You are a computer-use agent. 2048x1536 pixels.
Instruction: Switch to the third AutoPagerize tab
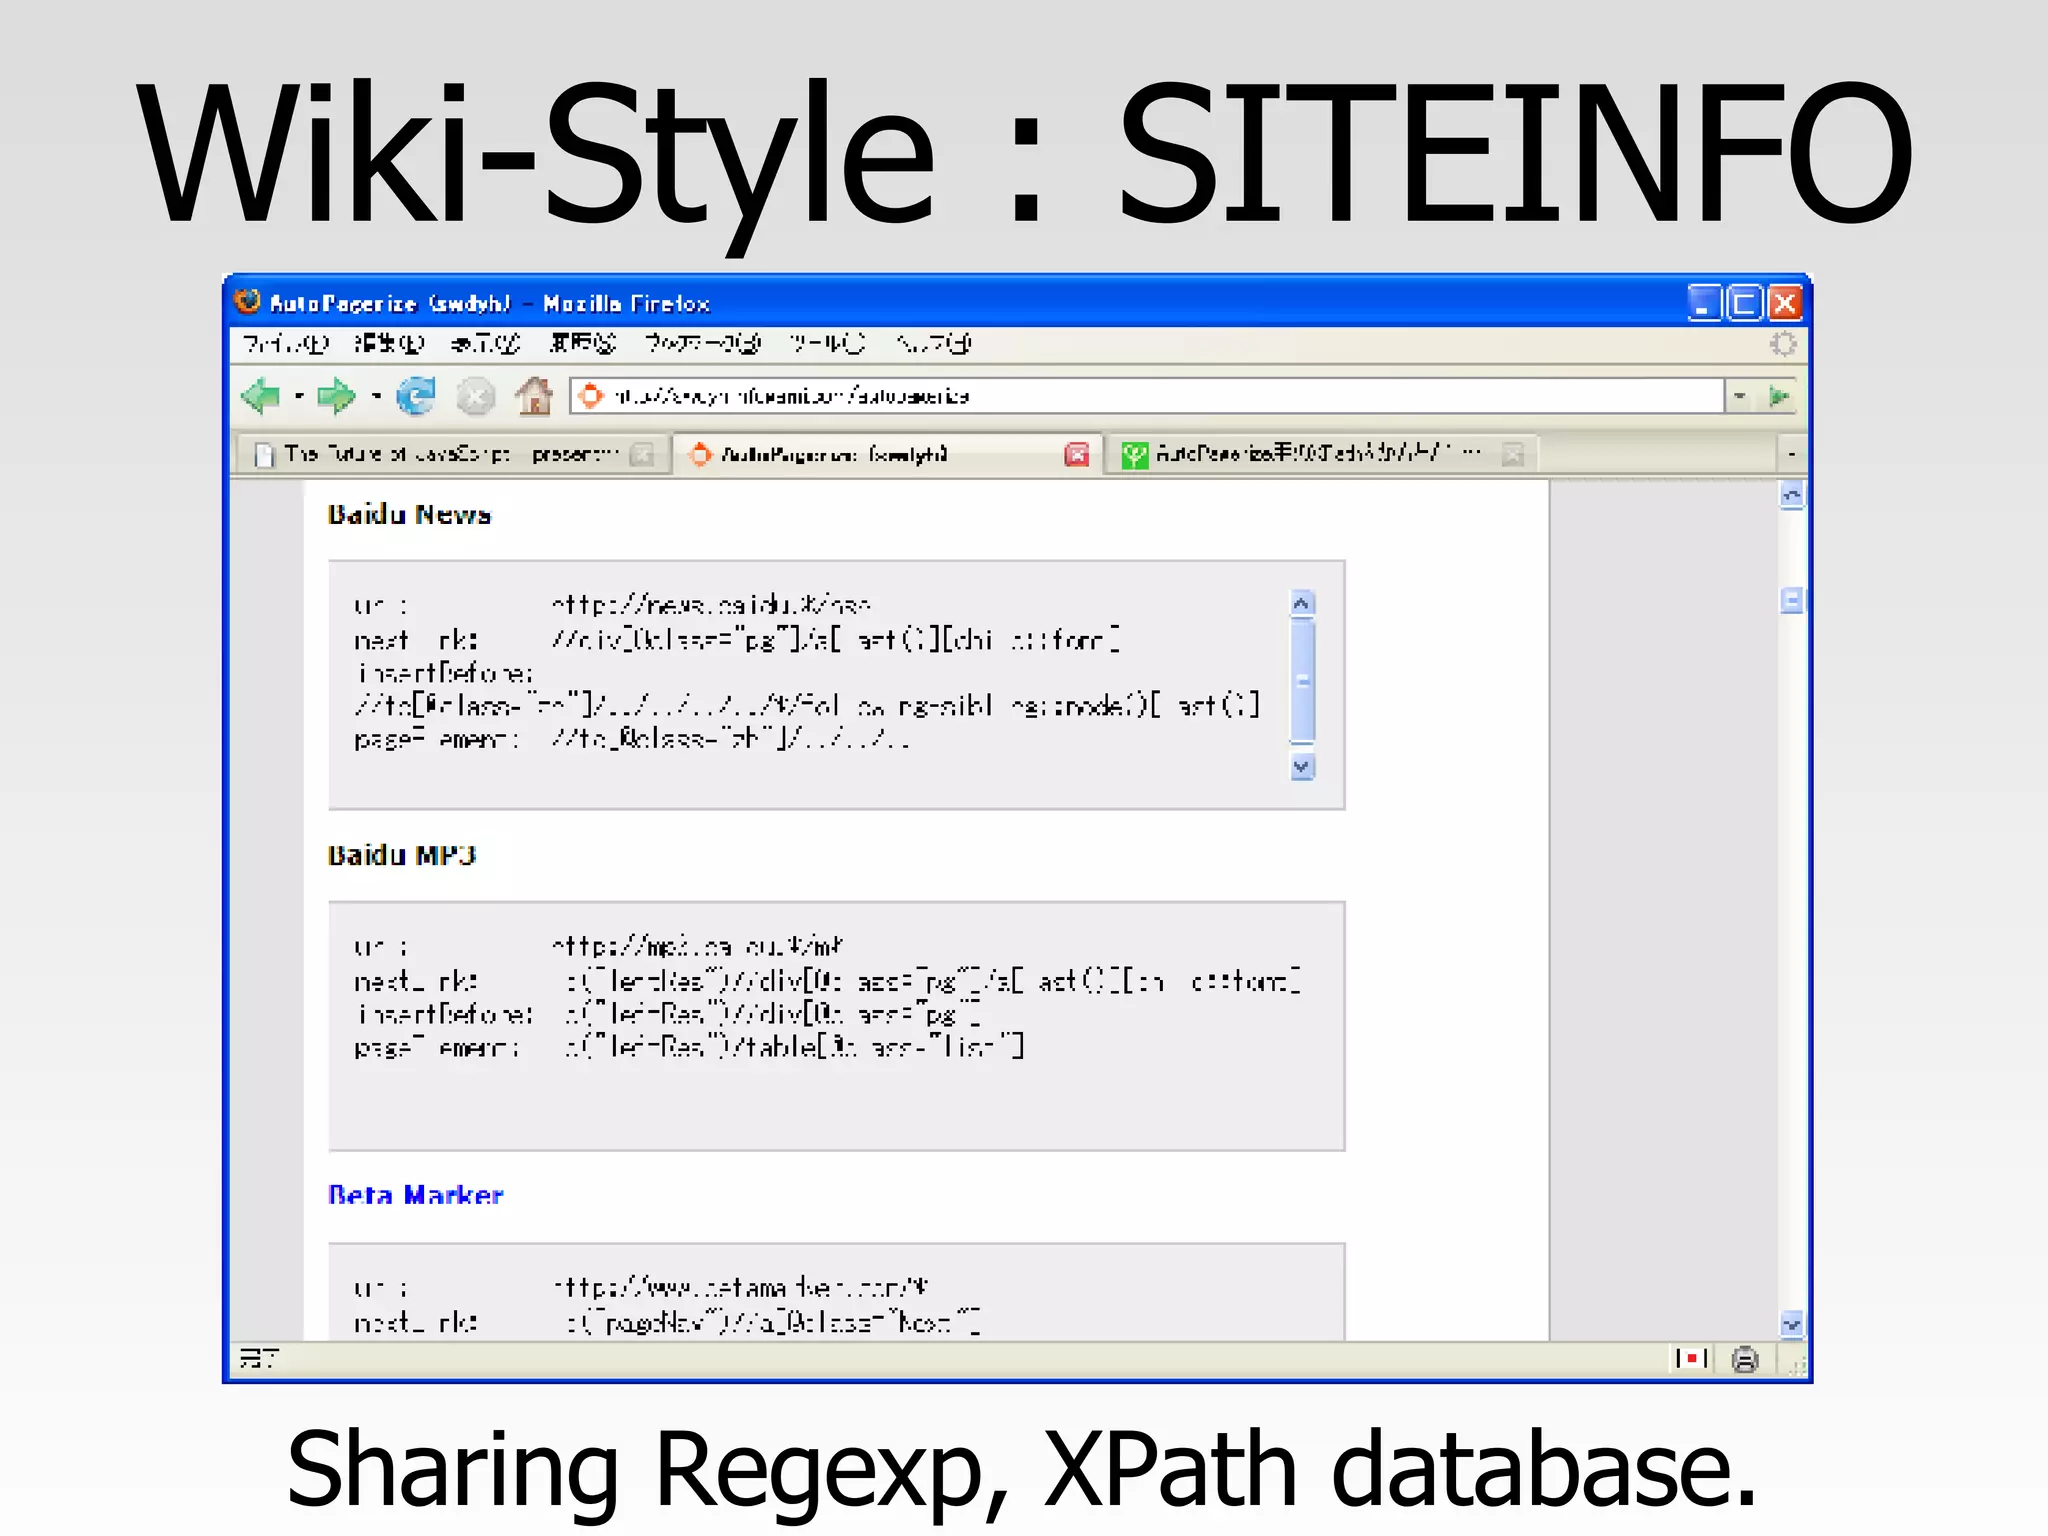1320,454
